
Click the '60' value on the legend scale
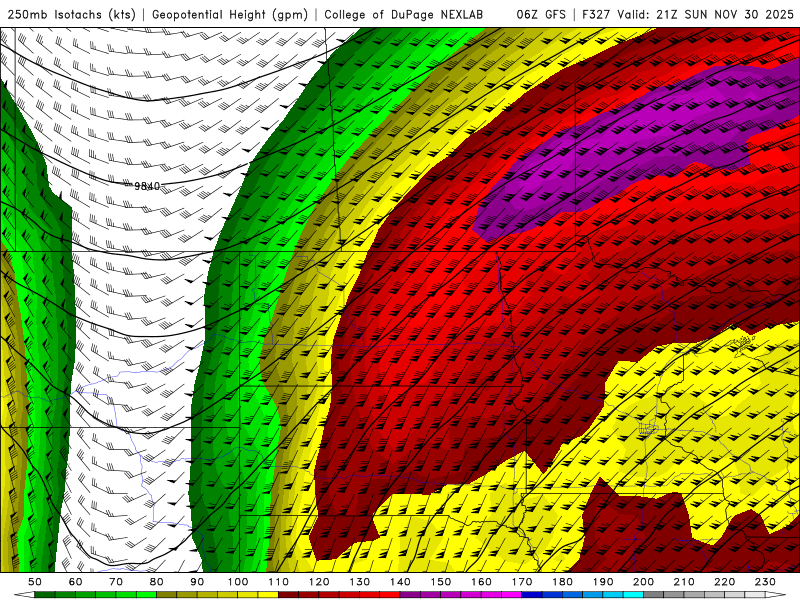pyautogui.click(x=76, y=582)
